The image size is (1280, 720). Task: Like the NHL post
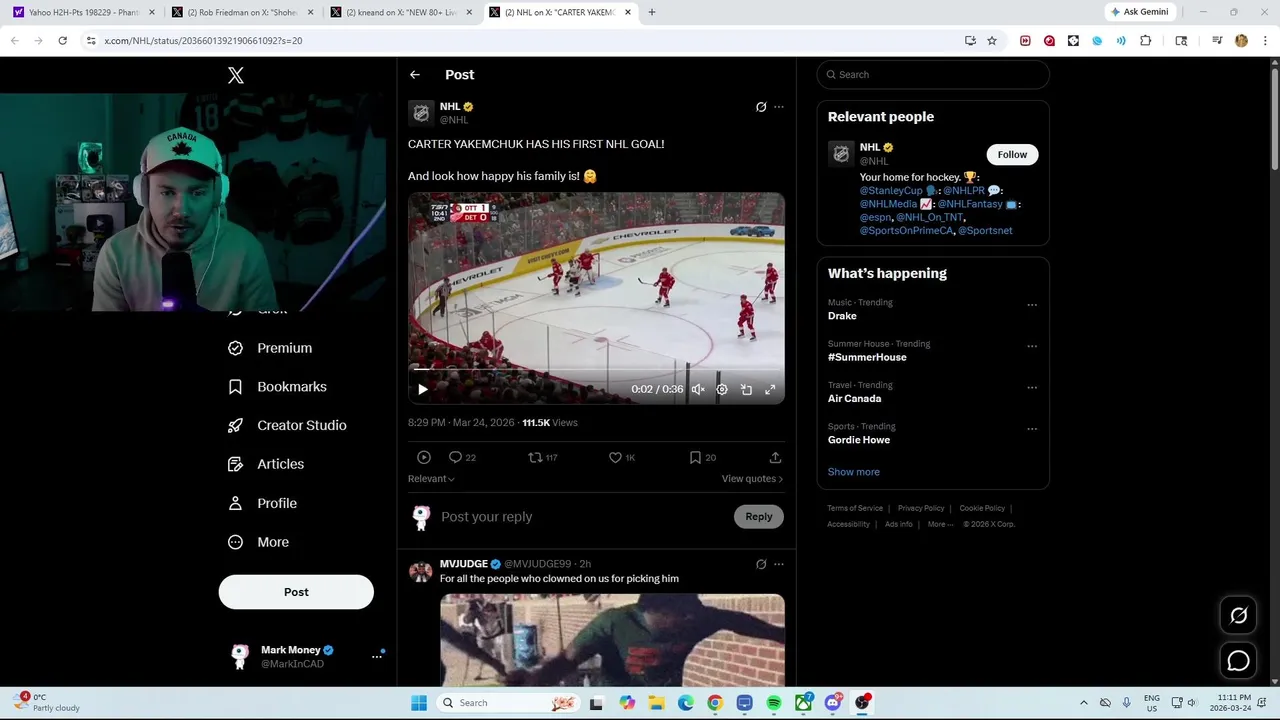tap(622, 457)
